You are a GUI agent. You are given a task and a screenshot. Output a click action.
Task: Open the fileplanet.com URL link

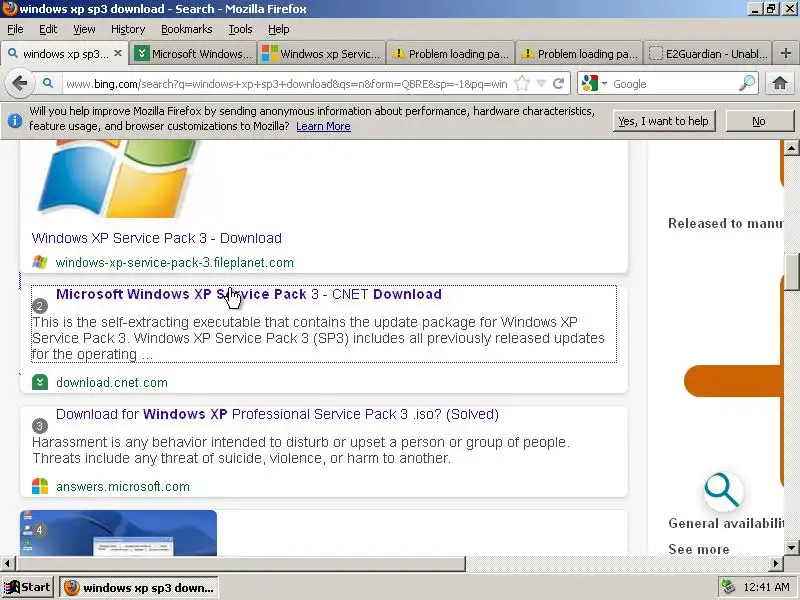[x=174, y=263]
